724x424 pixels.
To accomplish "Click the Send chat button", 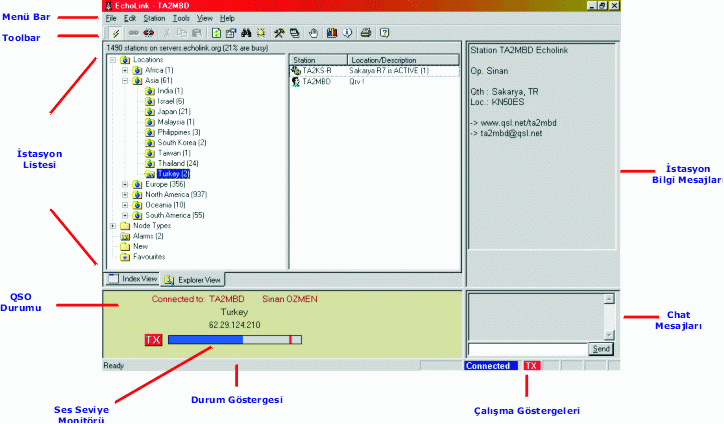I will coord(601,349).
